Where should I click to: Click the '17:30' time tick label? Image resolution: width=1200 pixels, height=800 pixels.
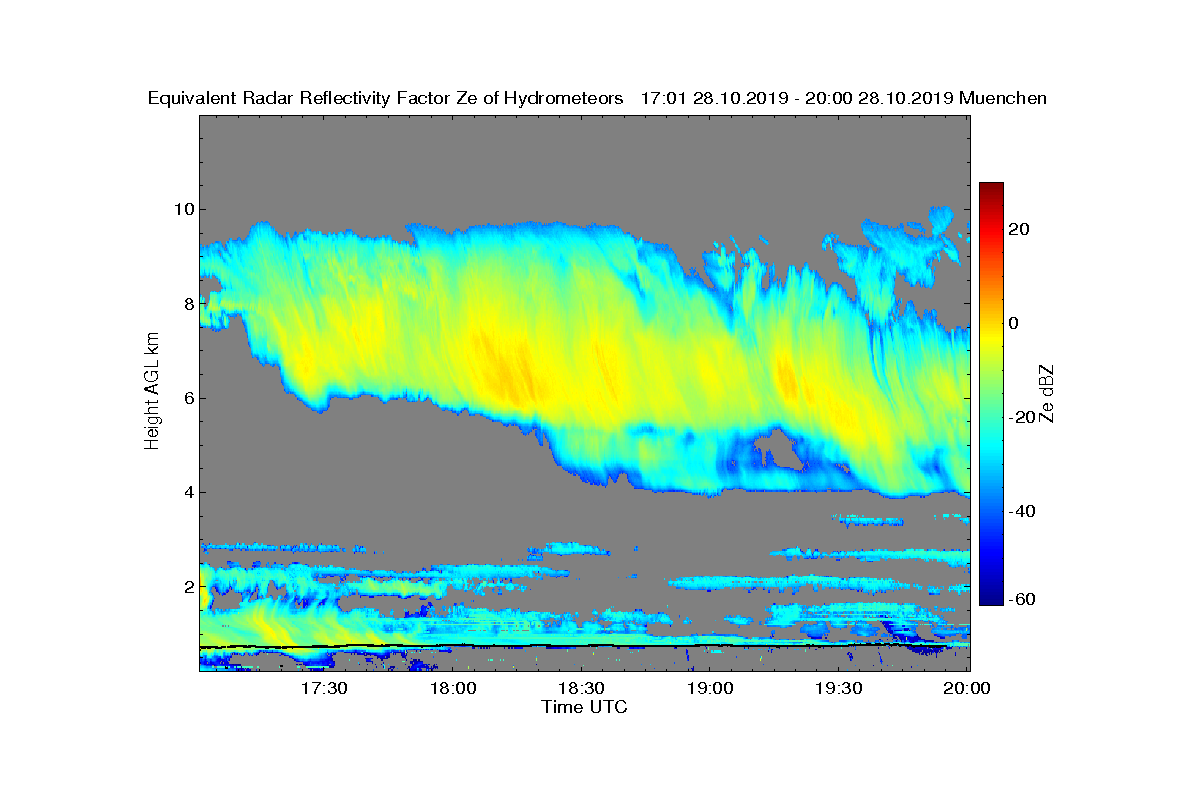tap(325, 689)
